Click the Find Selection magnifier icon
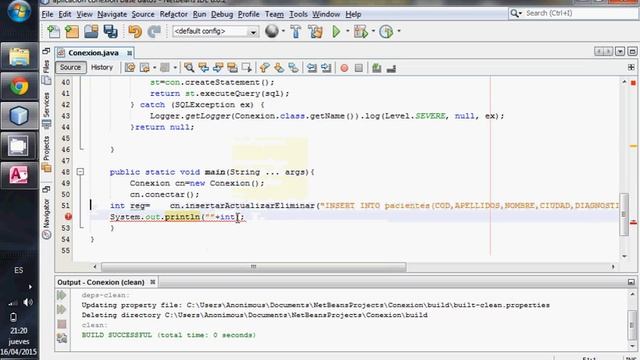This screenshot has width=640, height=360. point(189,68)
